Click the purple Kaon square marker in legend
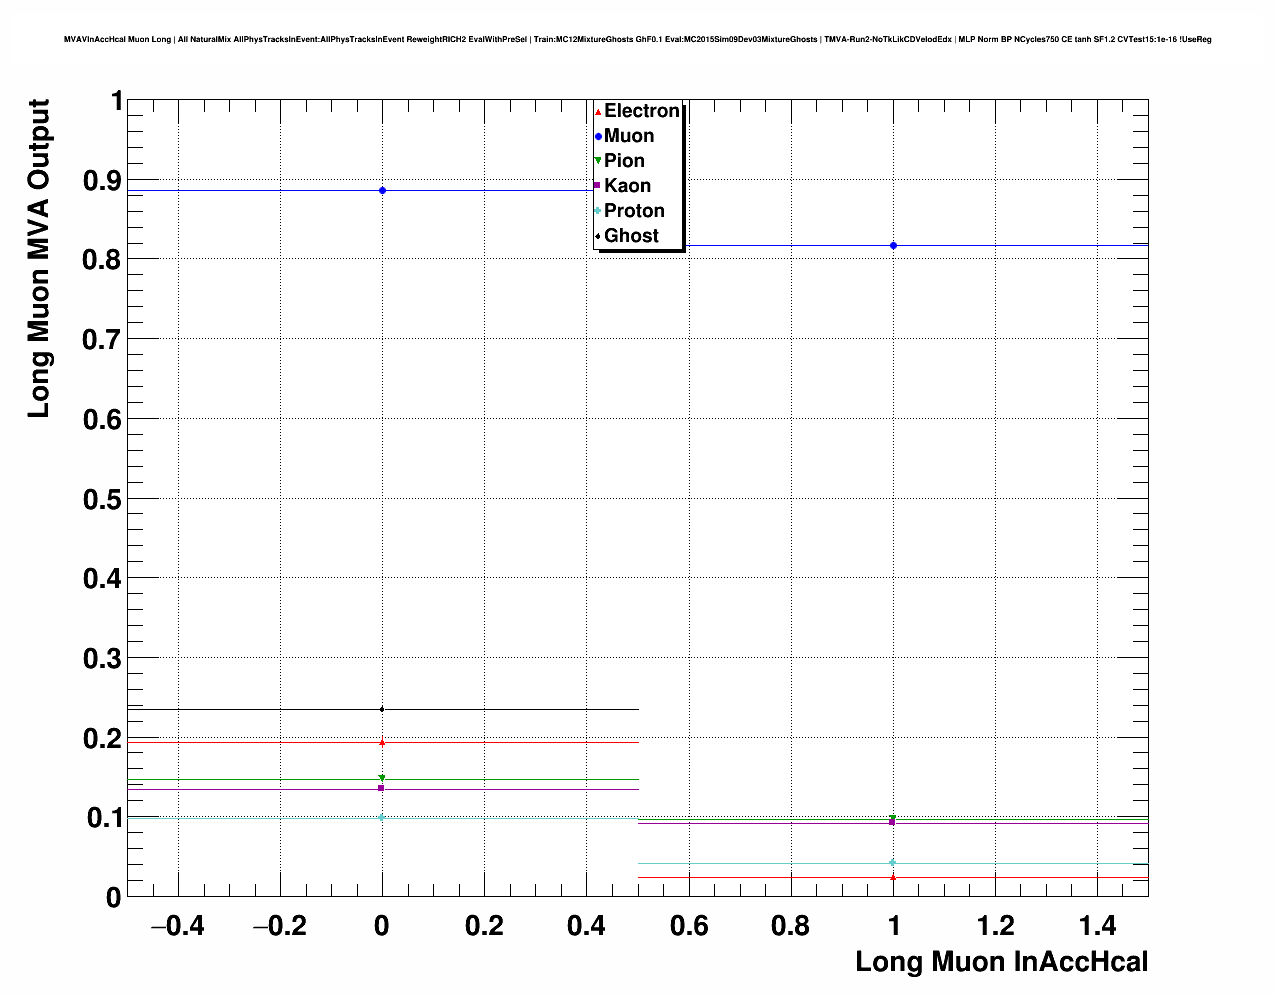This screenshot has height=996, width=1276. pyautogui.click(x=597, y=186)
